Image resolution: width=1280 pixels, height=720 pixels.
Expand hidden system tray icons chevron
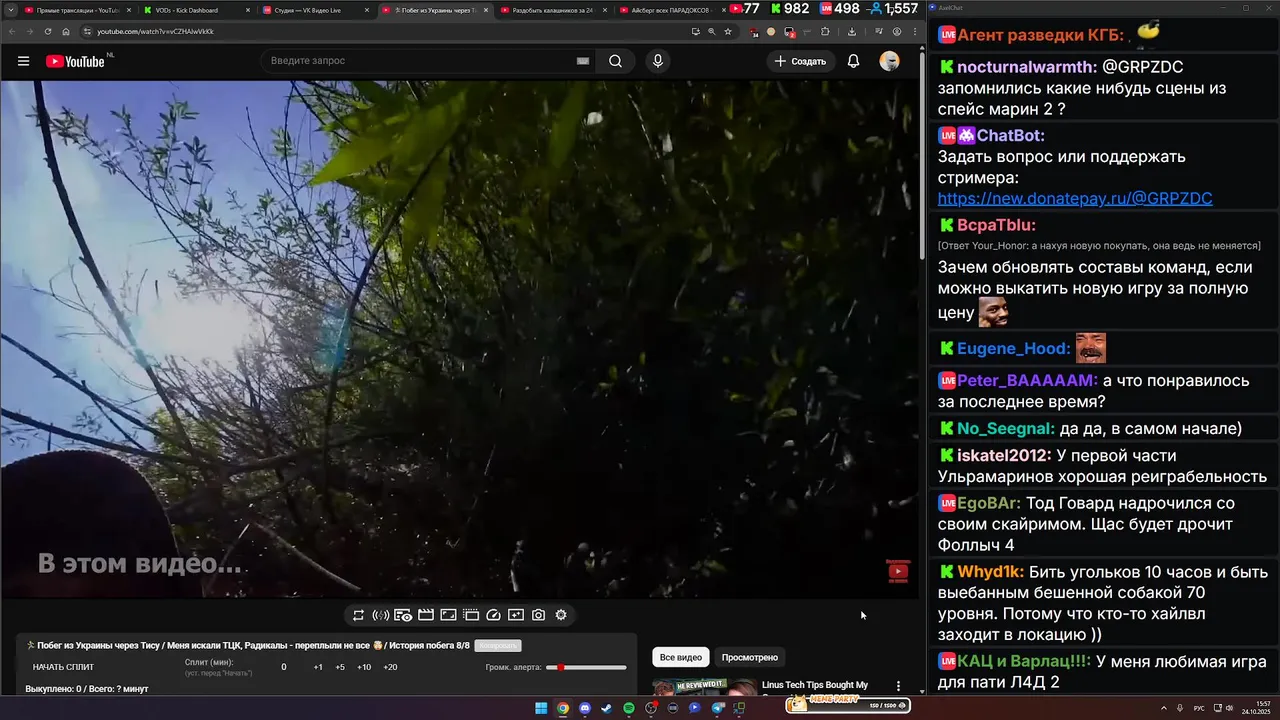pyautogui.click(x=1164, y=708)
